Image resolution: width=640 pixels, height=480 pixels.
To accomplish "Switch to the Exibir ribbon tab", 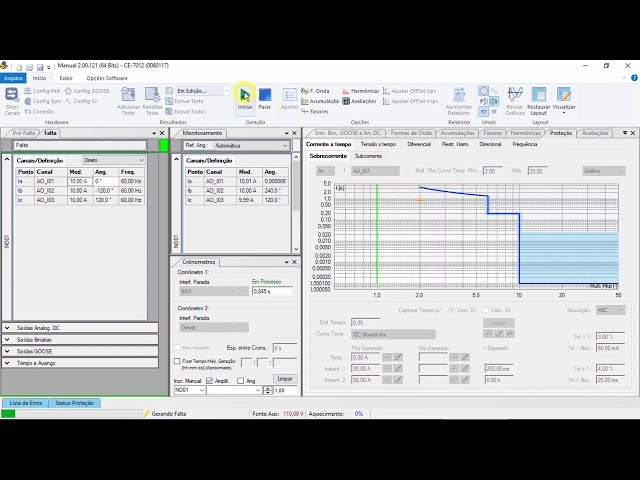I will 66,78.
